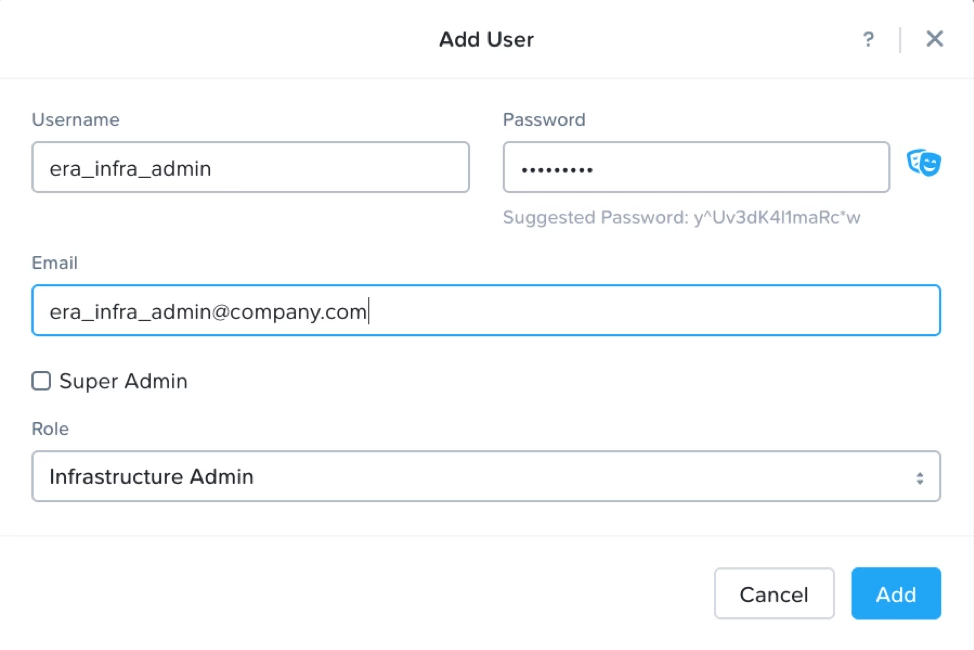This screenshot has height=650, width=974.
Task: Reveal password with the mask icon
Action: (923, 162)
